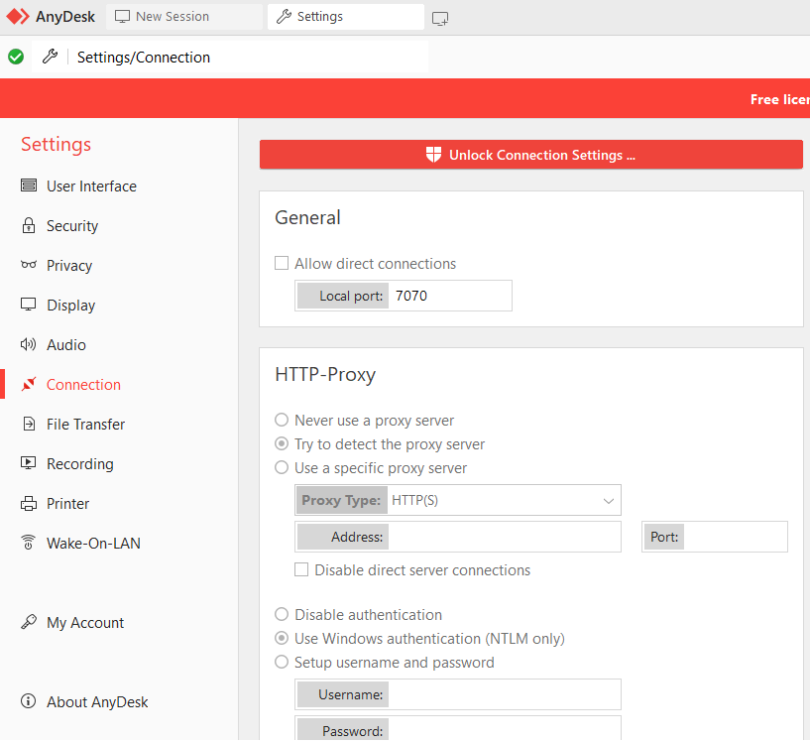
Task: Check Disable direct server connections
Action: coord(301,570)
